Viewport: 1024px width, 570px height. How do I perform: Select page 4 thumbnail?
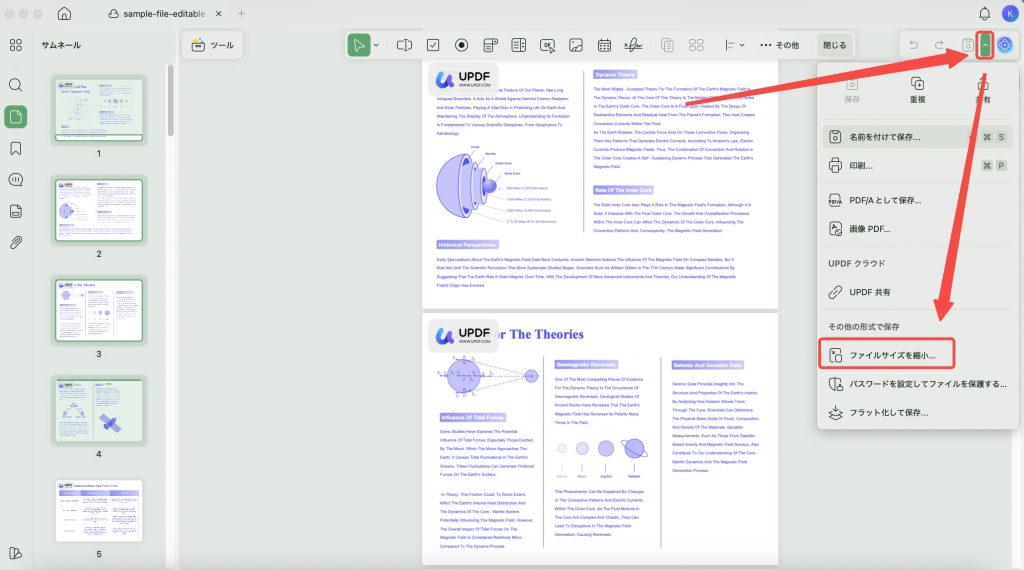tap(99, 410)
